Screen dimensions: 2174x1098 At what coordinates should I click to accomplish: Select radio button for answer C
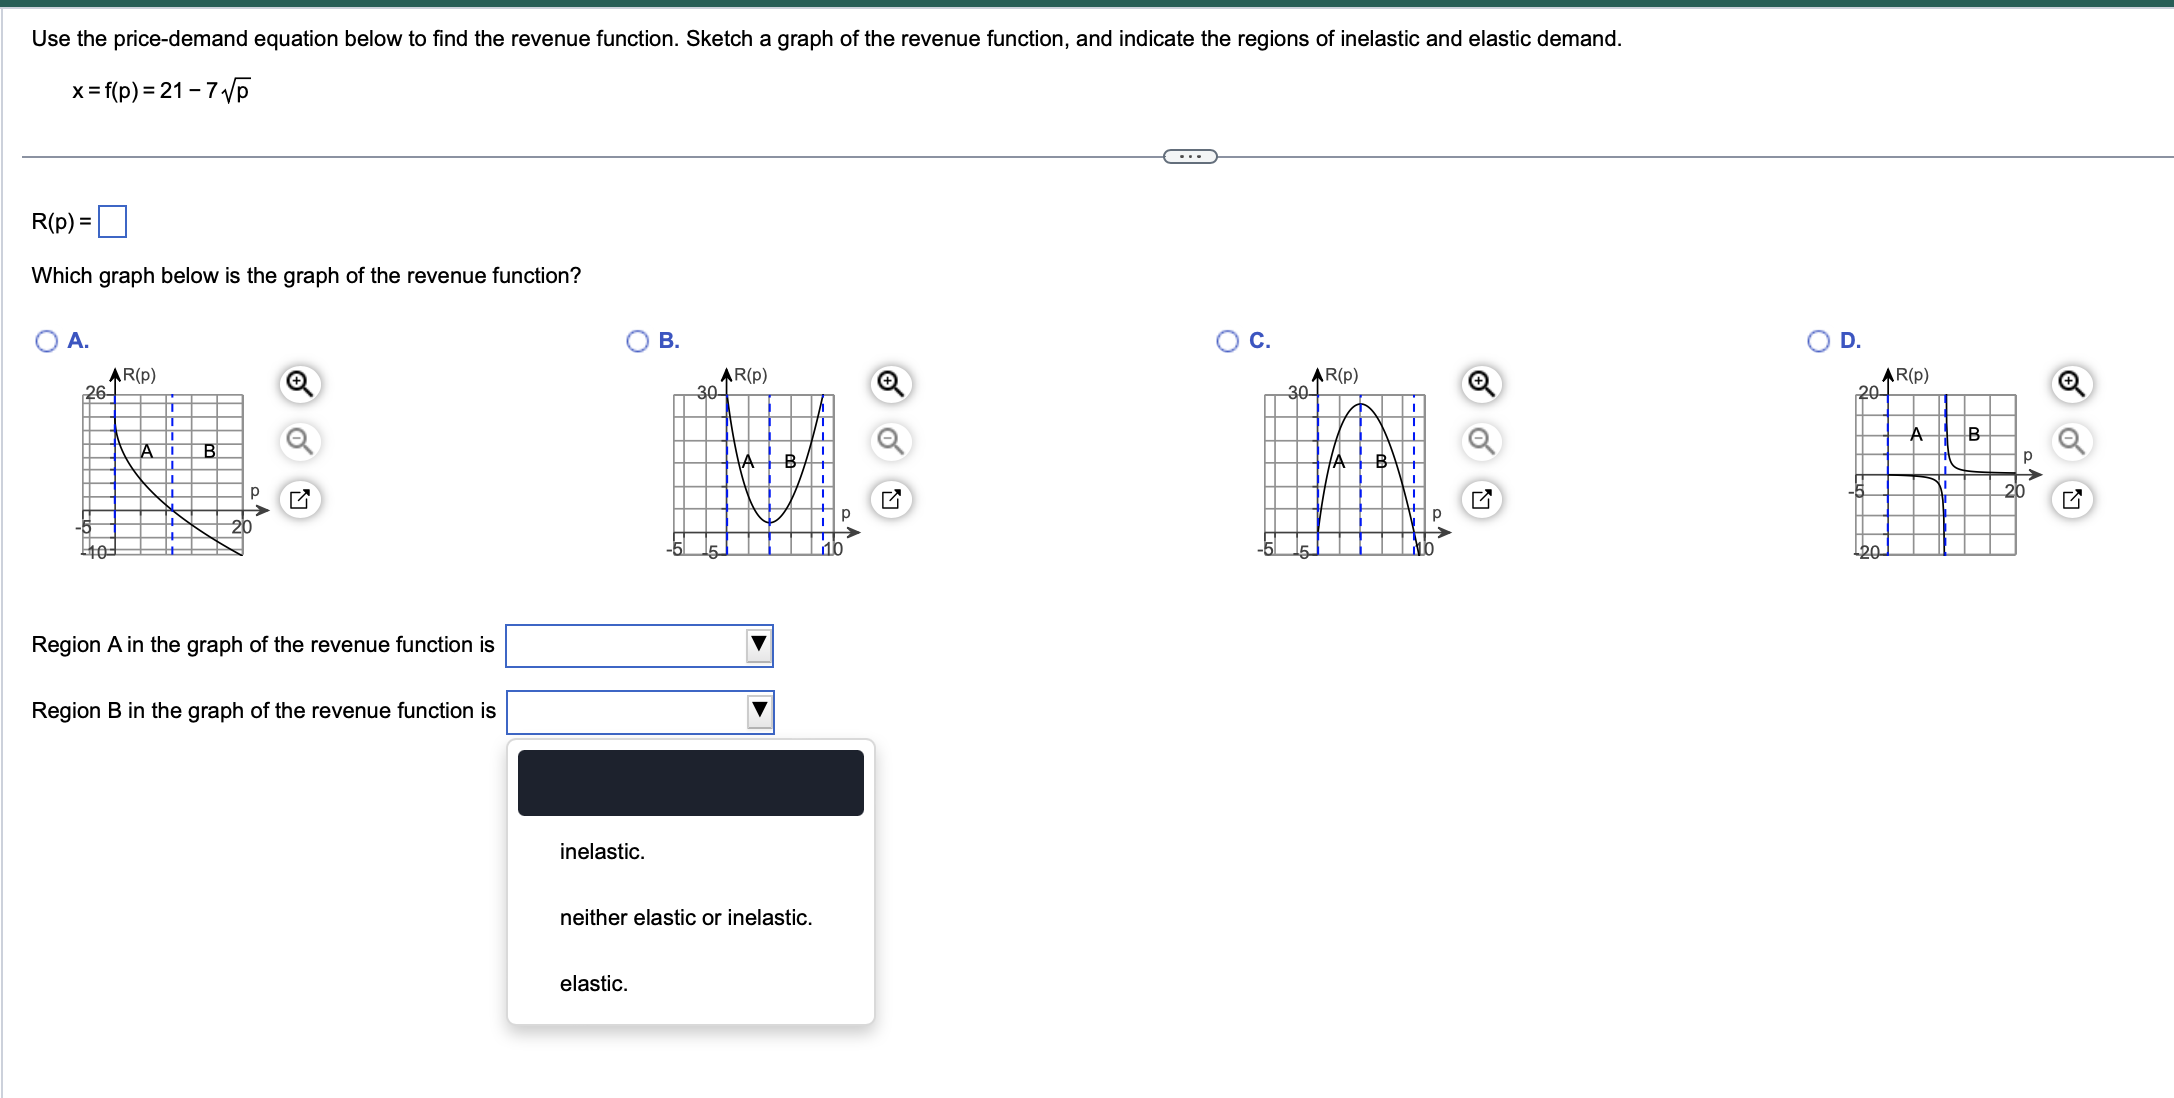point(1227,340)
